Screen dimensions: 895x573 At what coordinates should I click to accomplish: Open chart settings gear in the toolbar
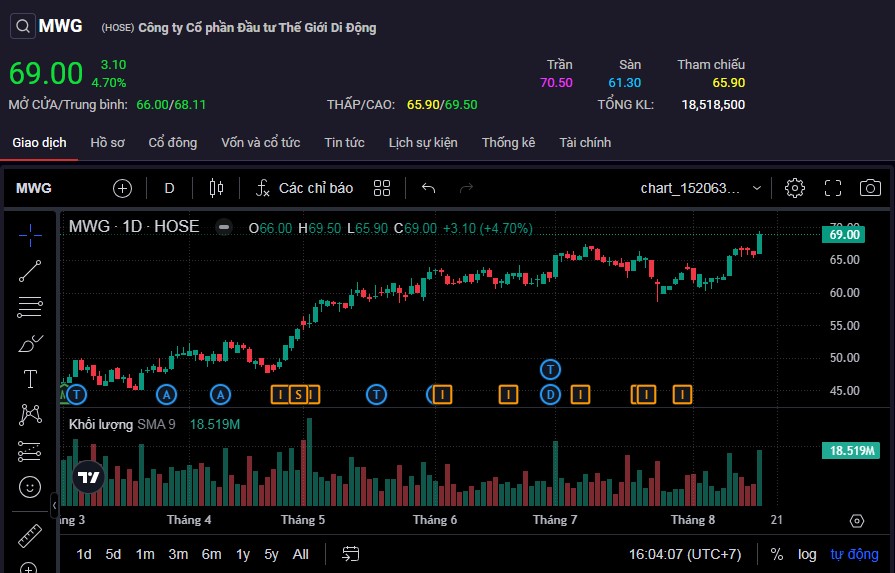[795, 188]
